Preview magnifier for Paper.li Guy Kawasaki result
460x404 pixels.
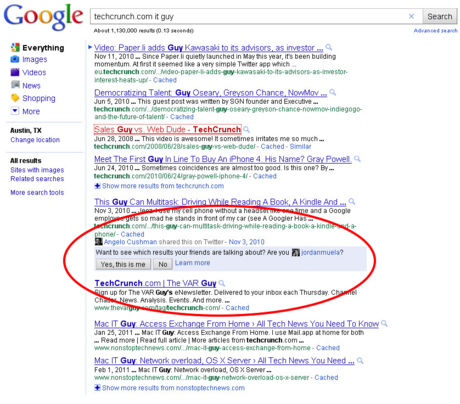pyautogui.click(x=329, y=47)
